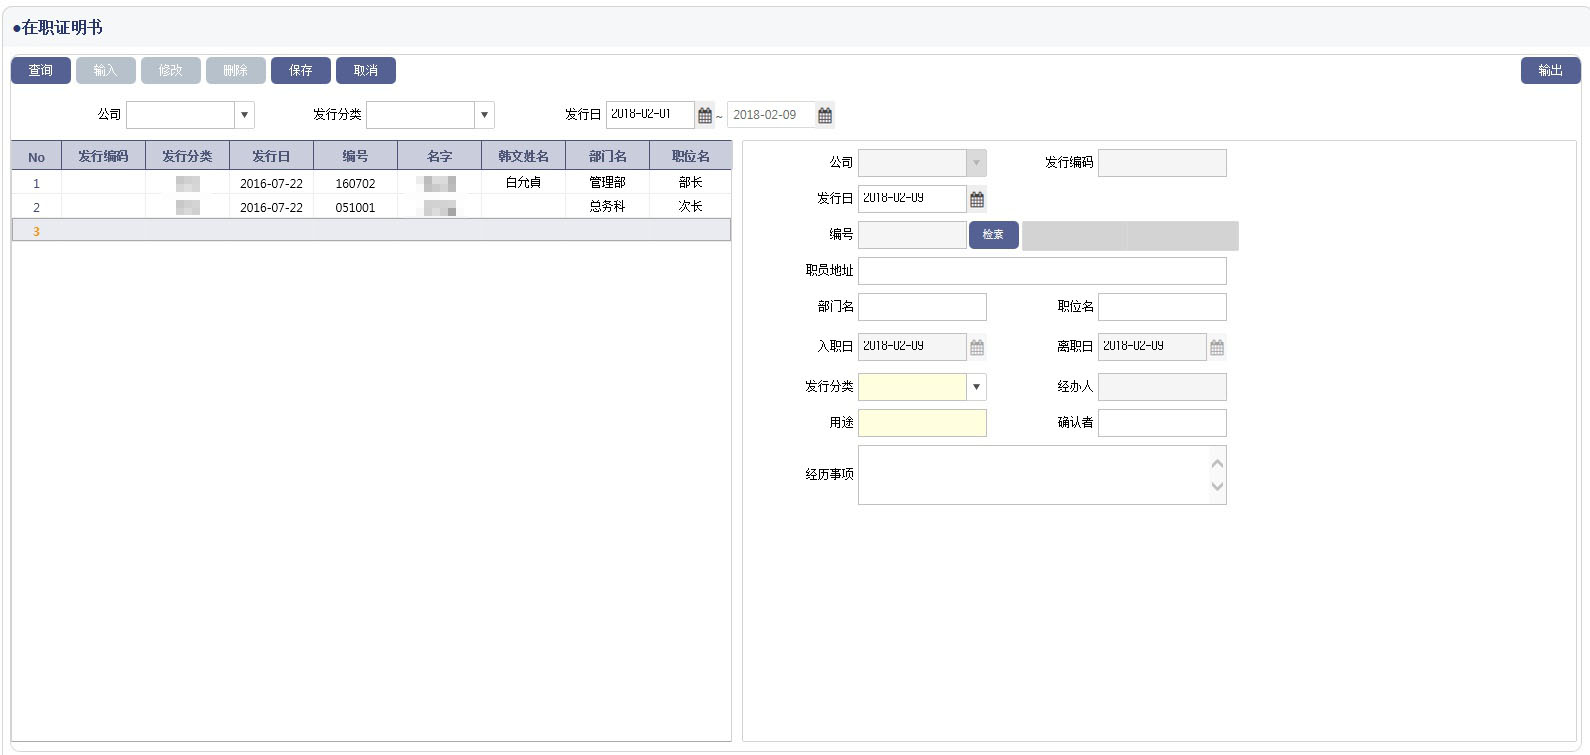Click into the 职员地址 text field
This screenshot has width=1590, height=755.
pos(1041,271)
